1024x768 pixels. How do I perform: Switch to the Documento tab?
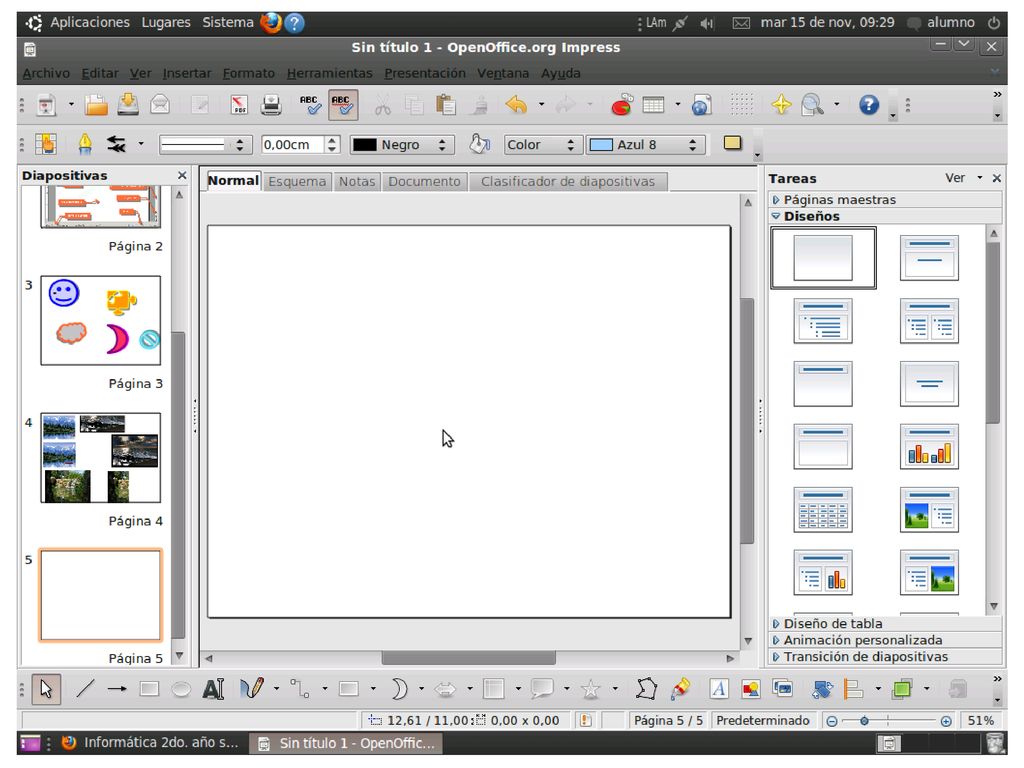pos(424,182)
